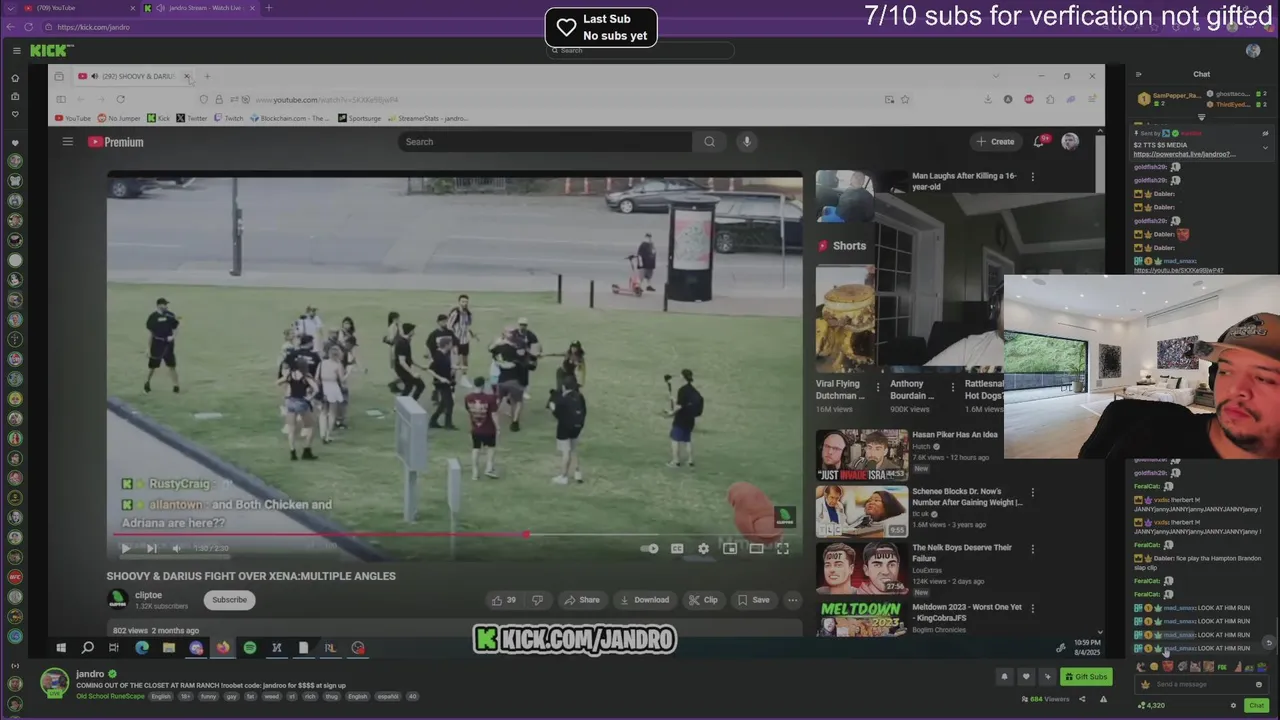The image size is (1280, 720).
Task: Open the Twitch bookmark
Action: (229, 118)
